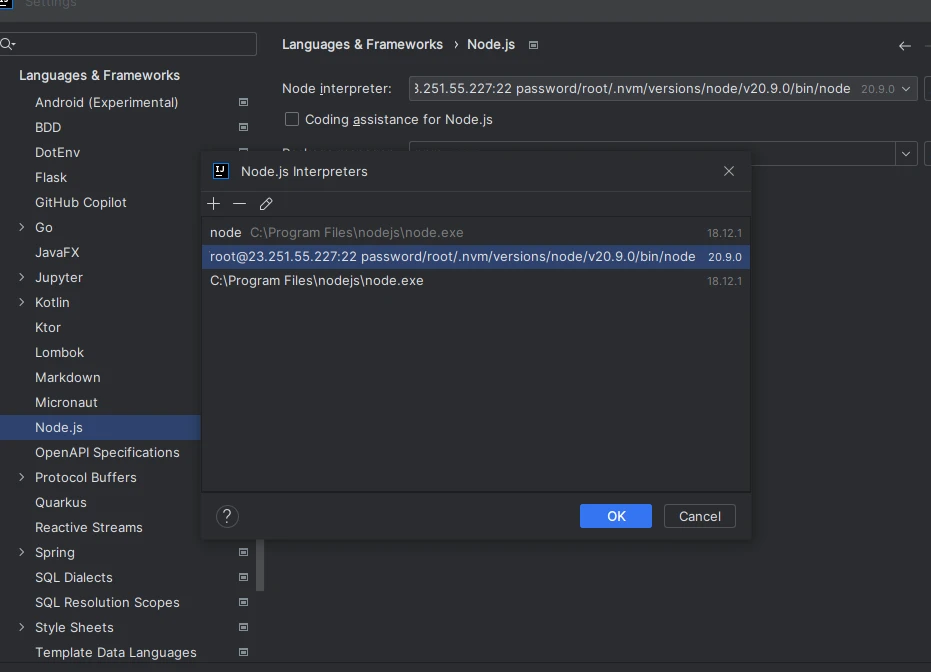Expand the Protocol Buffers node

pyautogui.click(x=22, y=477)
